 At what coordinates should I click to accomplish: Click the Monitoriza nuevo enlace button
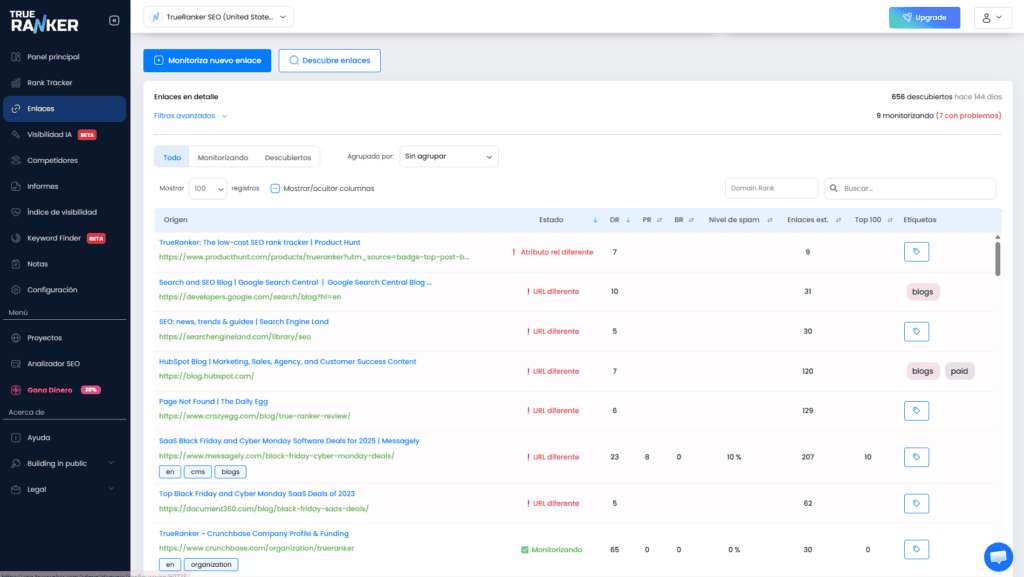point(207,60)
